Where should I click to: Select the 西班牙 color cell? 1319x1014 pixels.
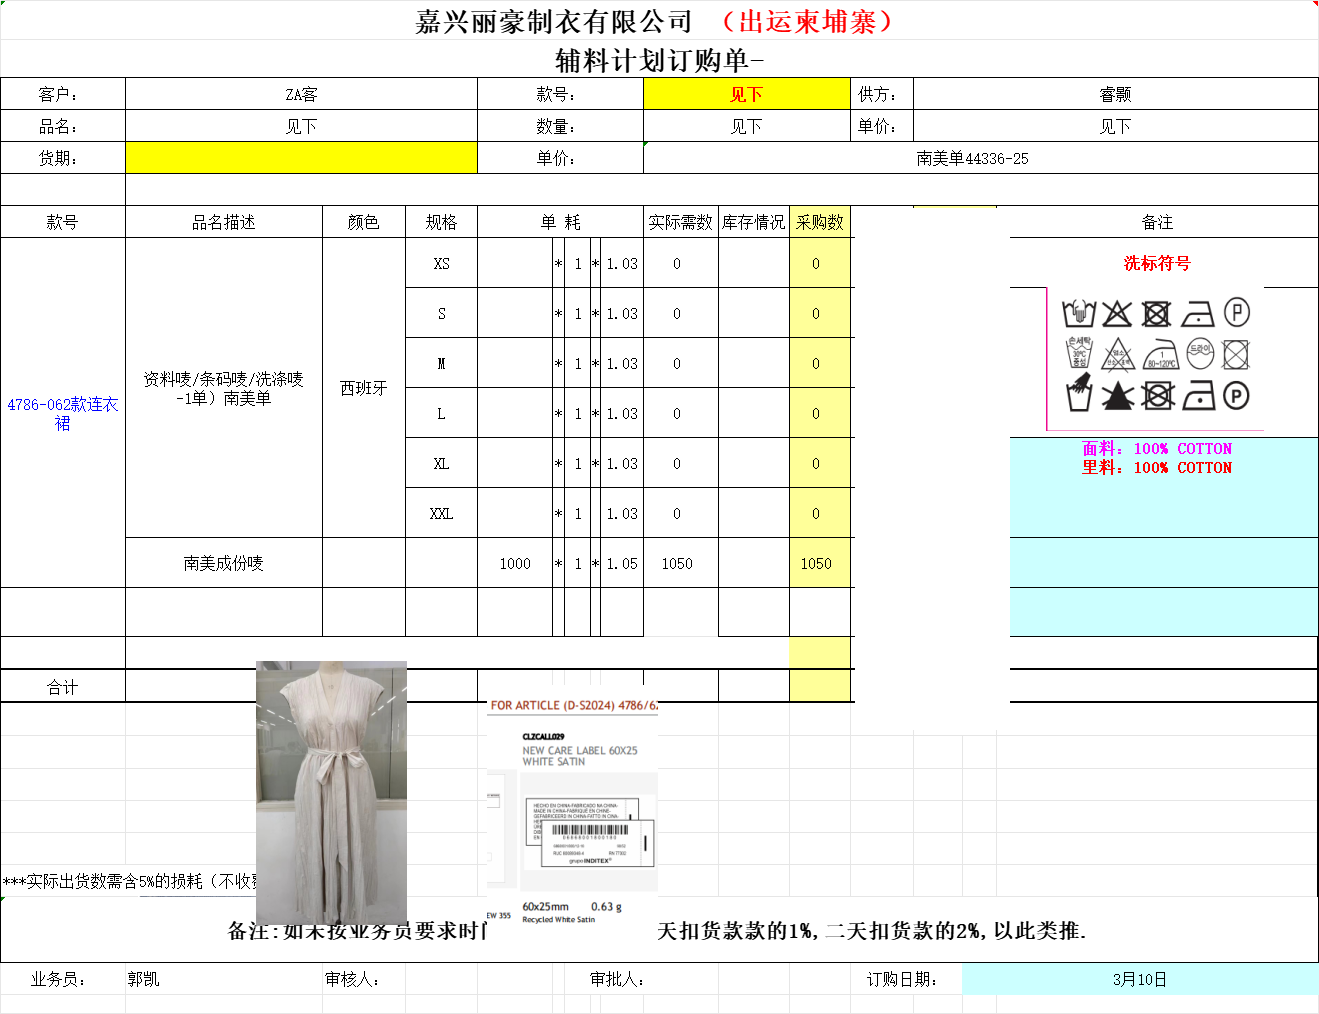pos(363,388)
